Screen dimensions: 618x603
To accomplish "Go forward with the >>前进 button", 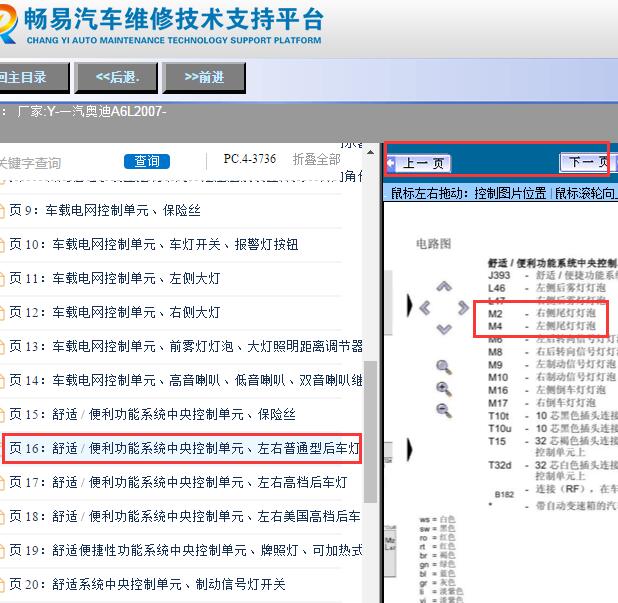I will 204,77.
